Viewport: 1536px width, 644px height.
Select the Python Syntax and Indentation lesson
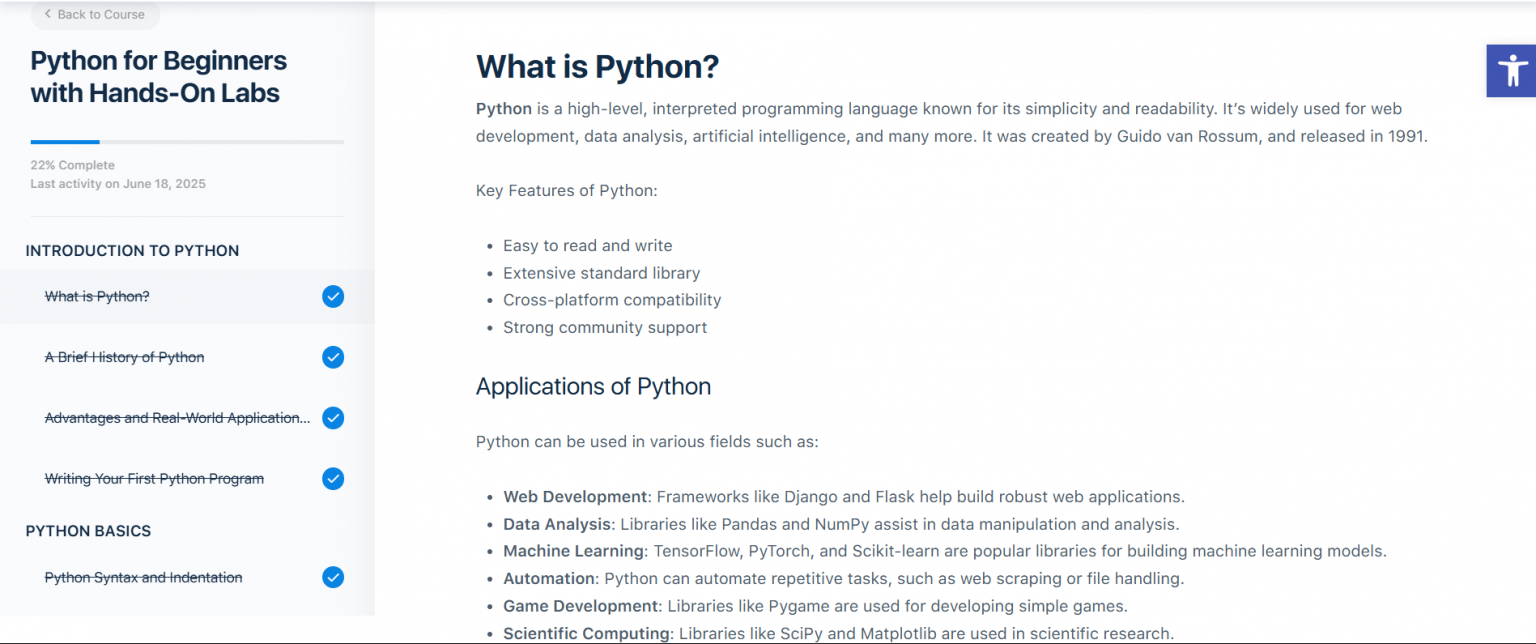point(143,577)
